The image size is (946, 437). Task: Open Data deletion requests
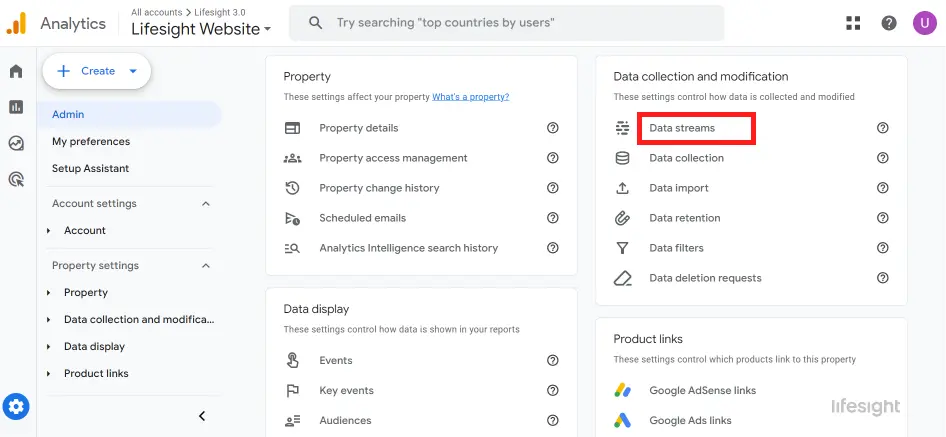(x=705, y=278)
